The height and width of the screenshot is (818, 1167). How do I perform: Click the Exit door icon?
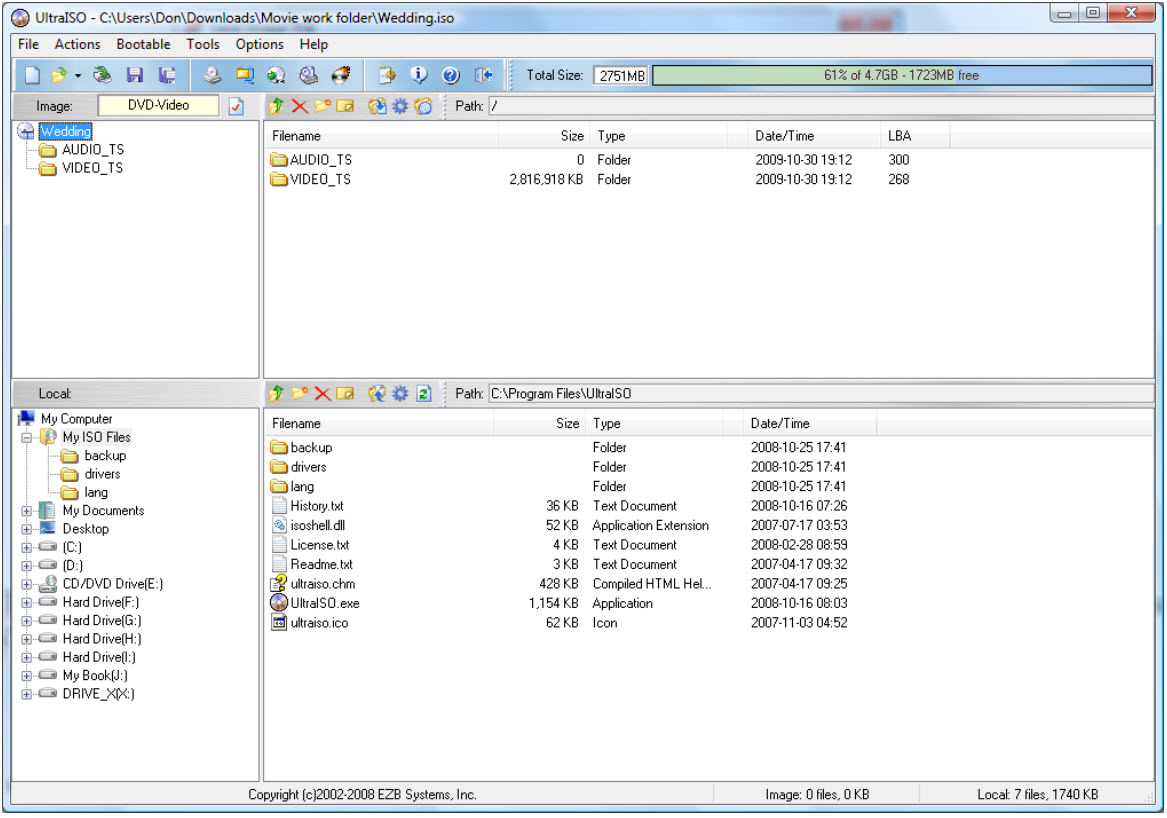pyautogui.click(x=483, y=75)
